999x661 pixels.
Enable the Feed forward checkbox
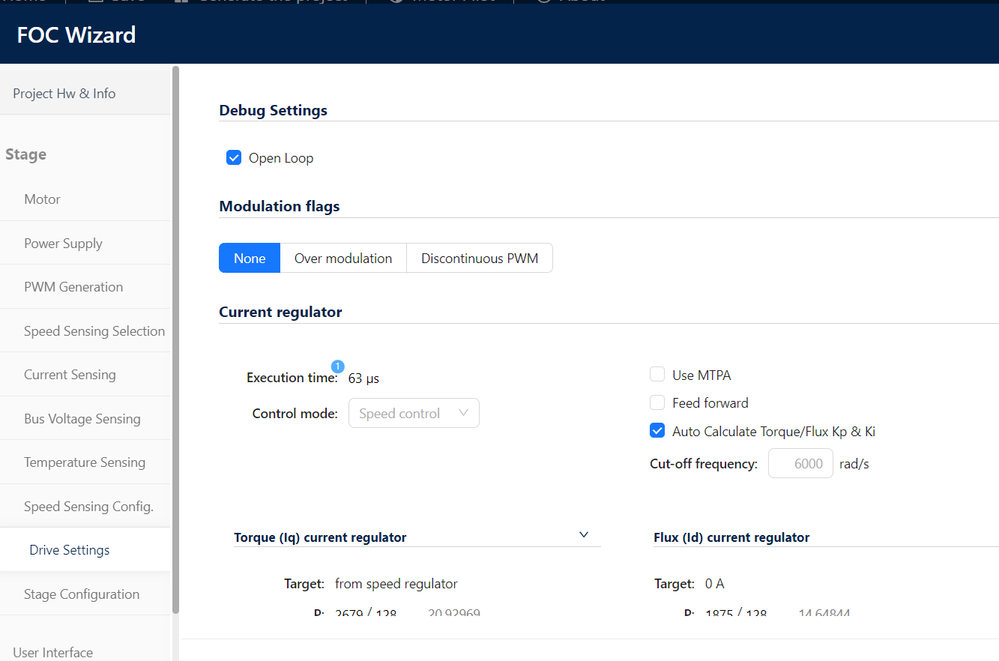[x=657, y=402]
